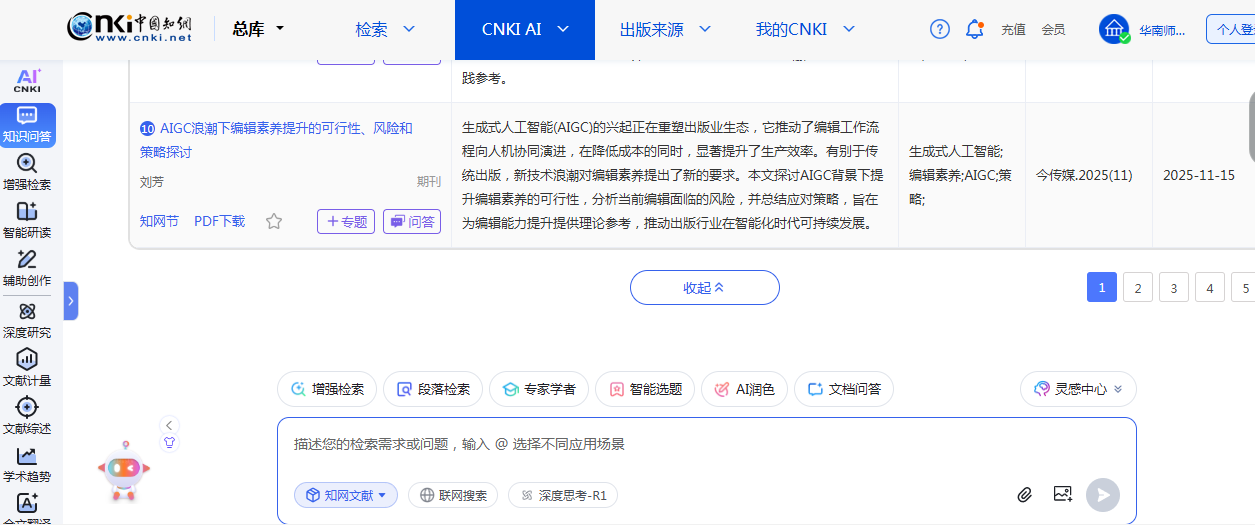This screenshot has width=1255, height=525.
Task: Toggle 联网搜索 option
Action: coord(453,495)
